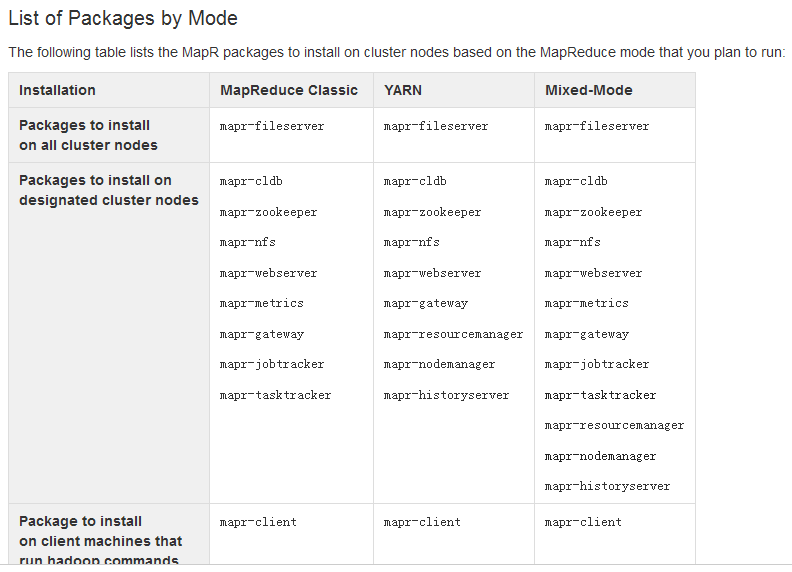Select the Mixed-Mode column header
This screenshot has height=572, width=792.
pyautogui.click(x=588, y=90)
